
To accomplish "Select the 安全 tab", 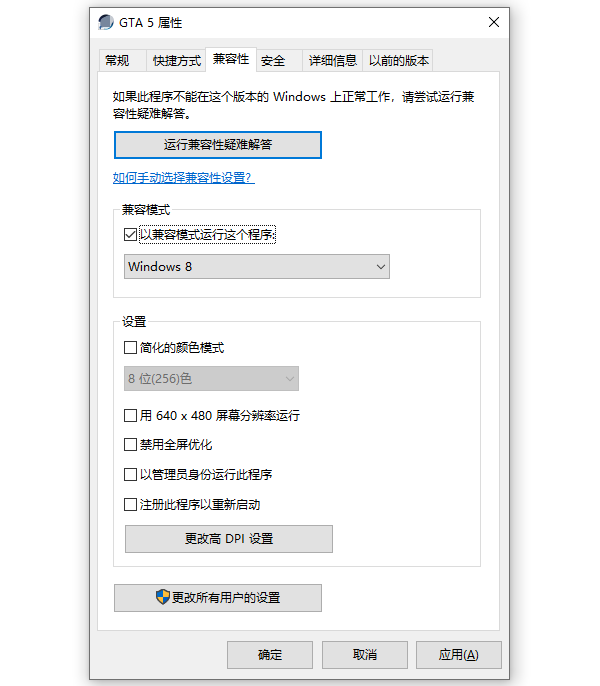I will [273, 61].
